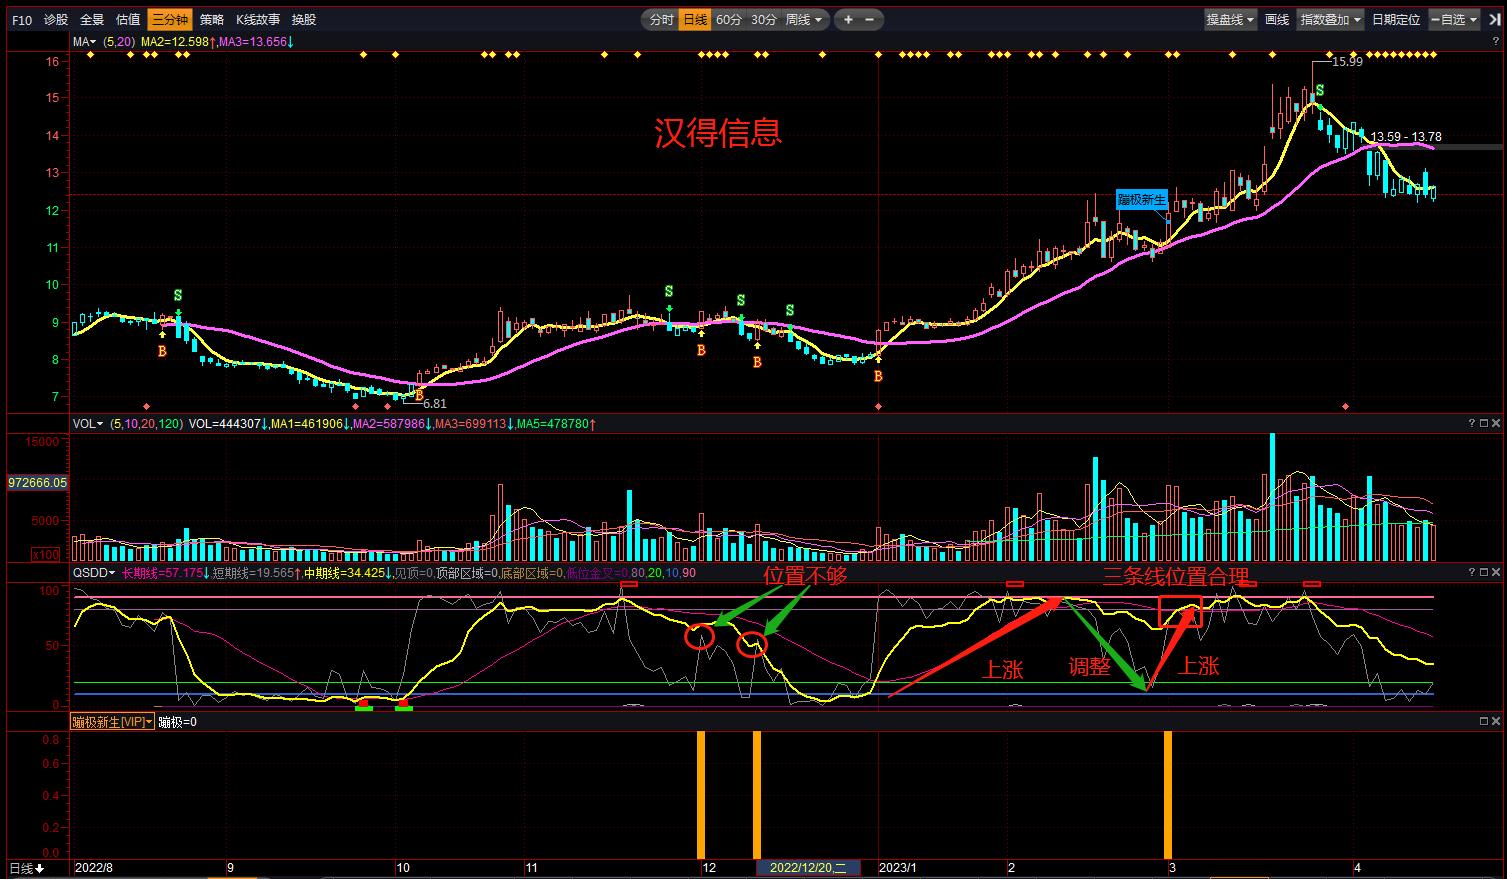Click the zoom out minus button

point(869,20)
